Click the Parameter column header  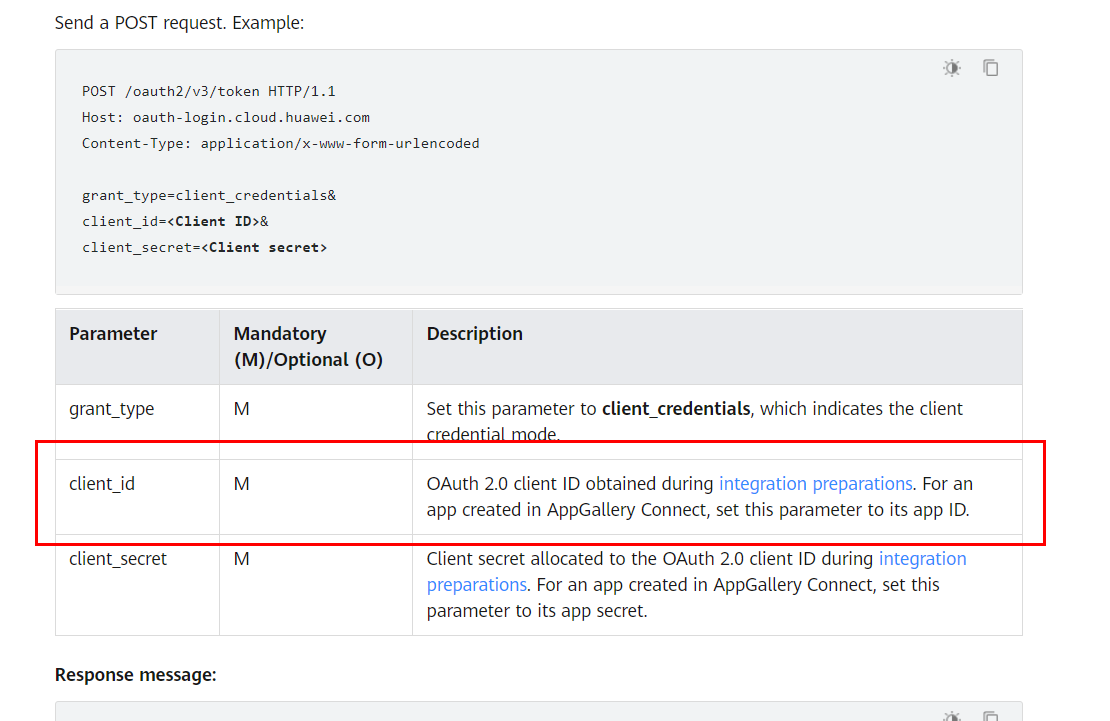137,347
